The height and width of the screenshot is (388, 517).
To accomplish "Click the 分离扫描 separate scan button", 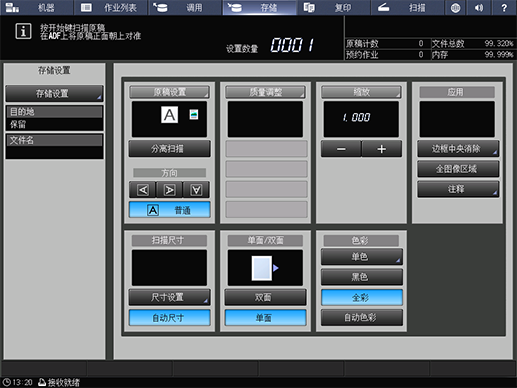I will coord(169,149).
